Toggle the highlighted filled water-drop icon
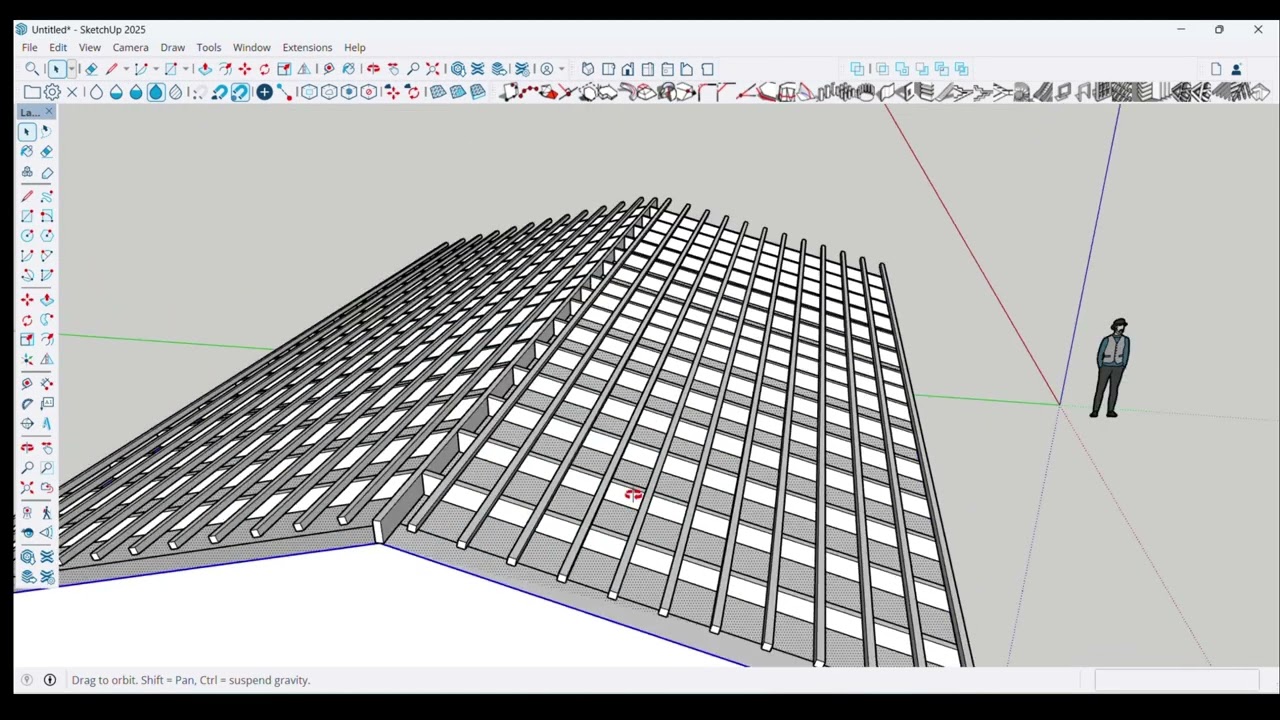 [x=156, y=92]
